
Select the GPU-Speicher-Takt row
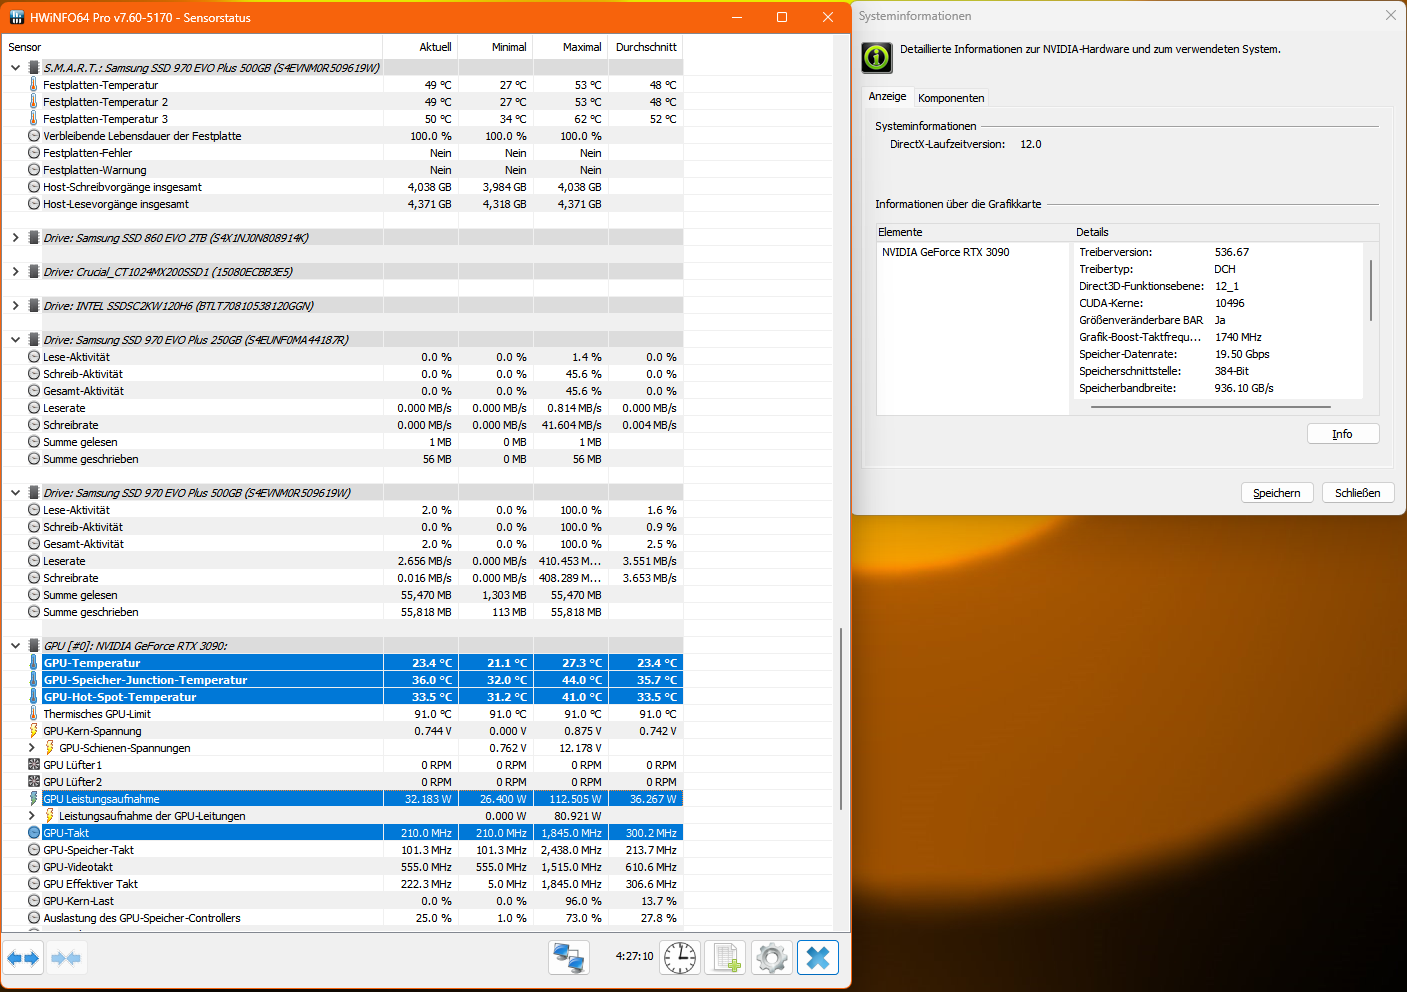tap(342, 850)
